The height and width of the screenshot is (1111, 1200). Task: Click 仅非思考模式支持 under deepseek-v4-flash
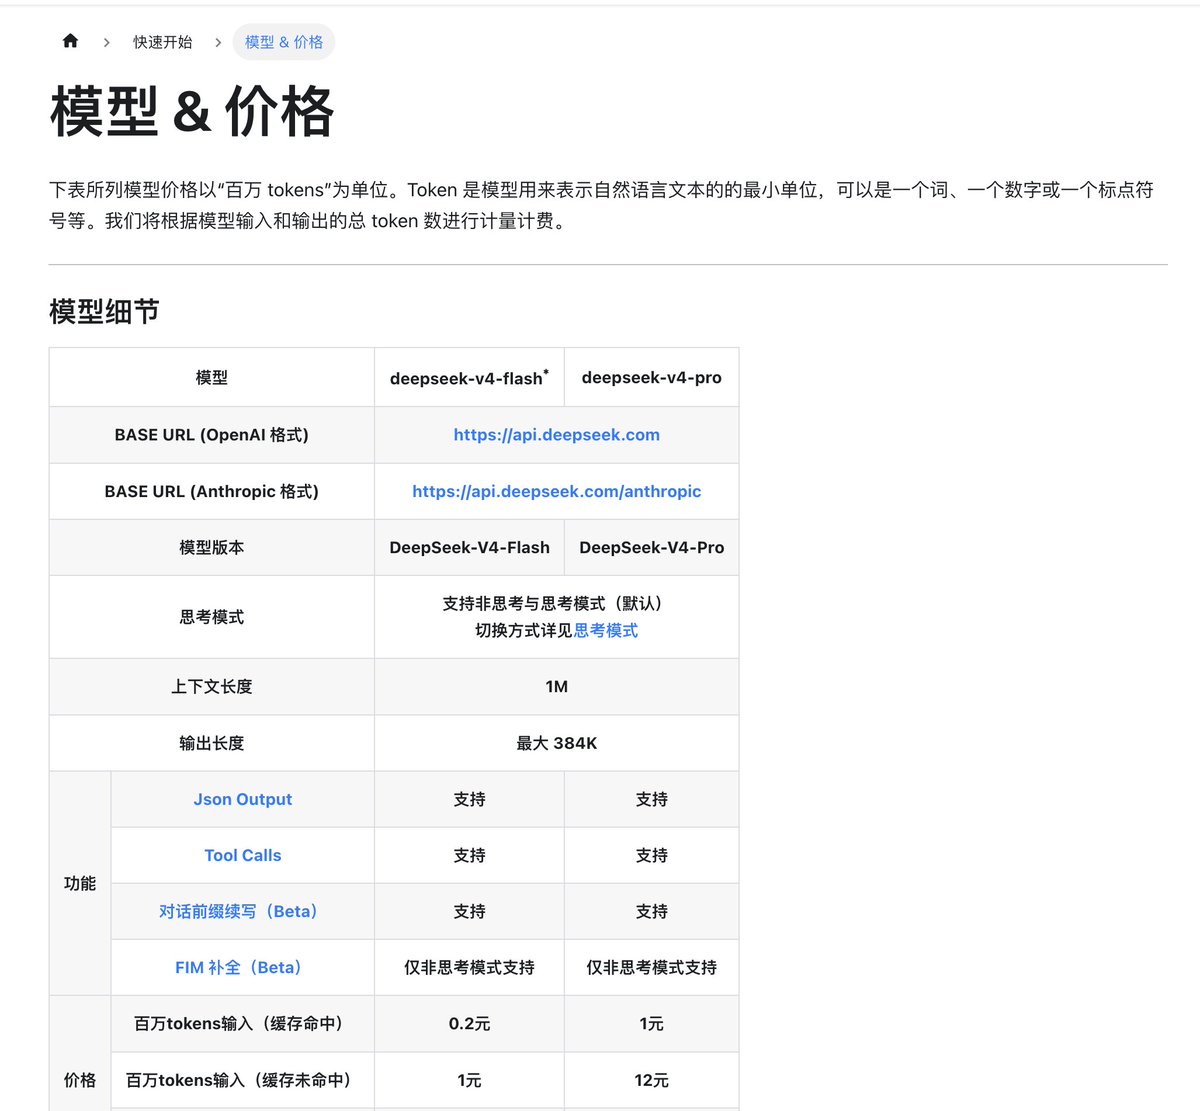(x=469, y=967)
